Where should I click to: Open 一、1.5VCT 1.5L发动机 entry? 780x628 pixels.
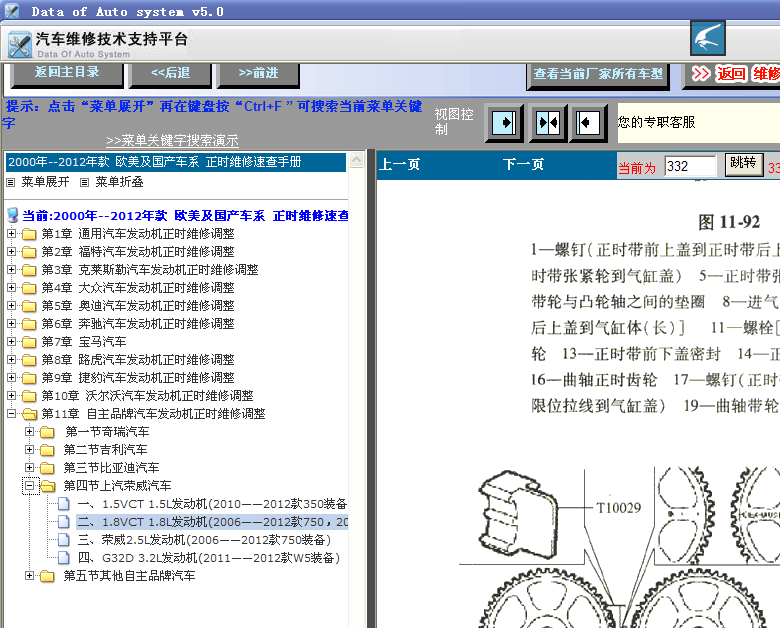[212, 504]
